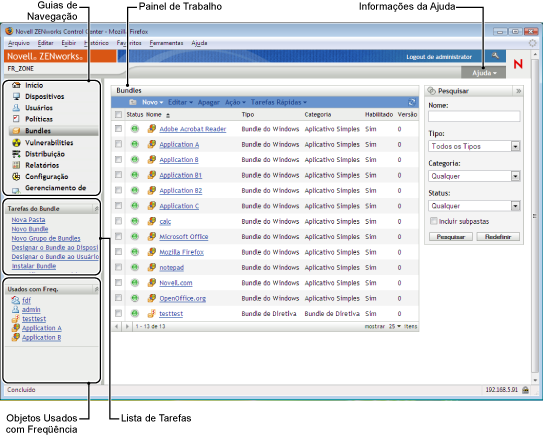Click the lock icon in status bar

pos(525,390)
